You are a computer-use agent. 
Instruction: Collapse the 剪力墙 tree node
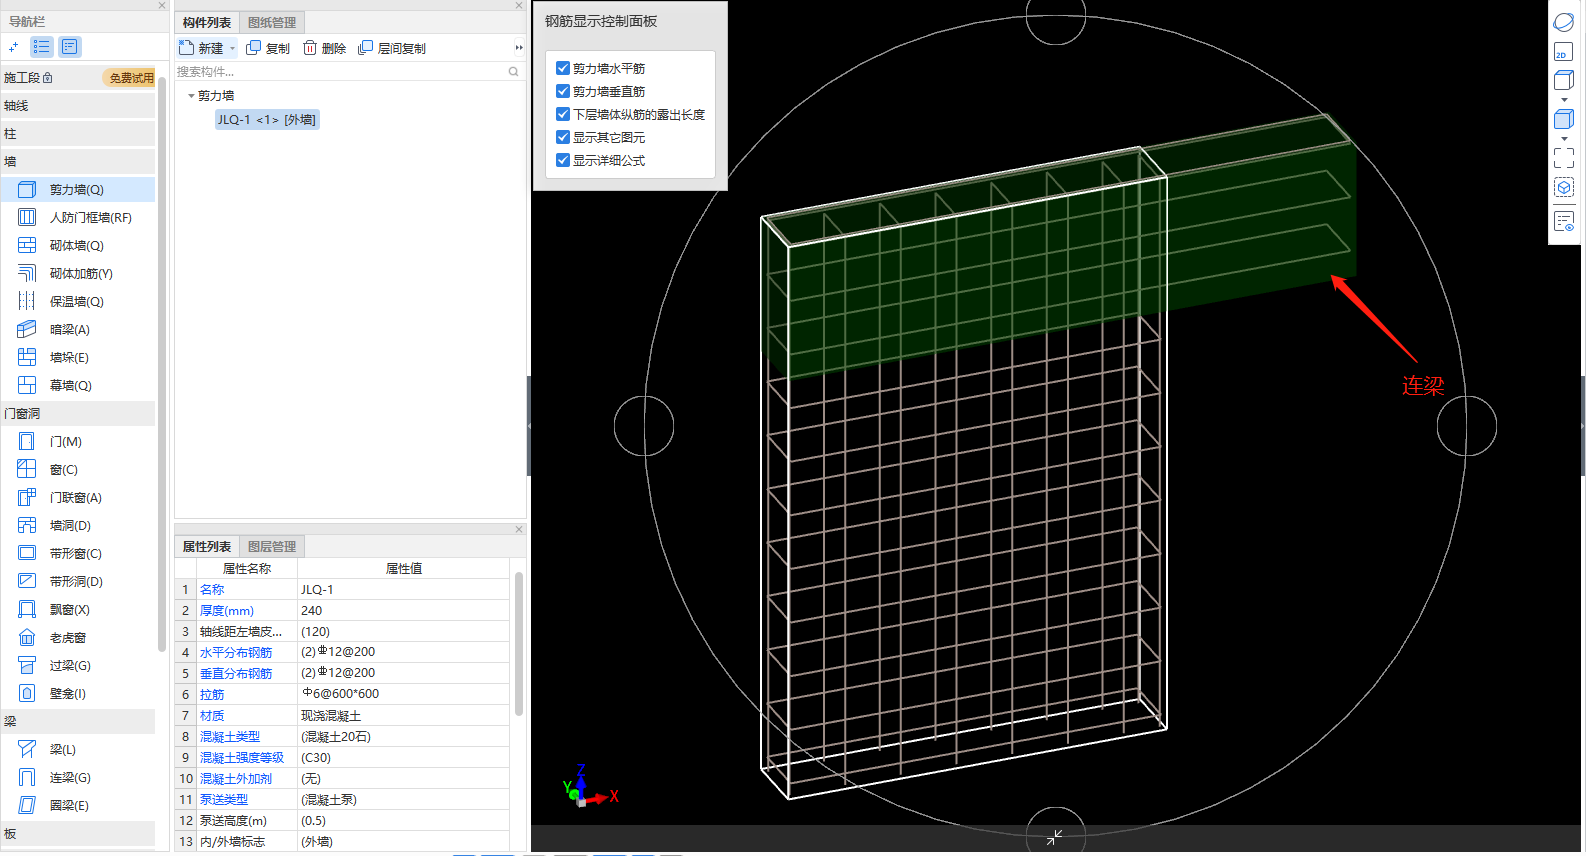191,96
